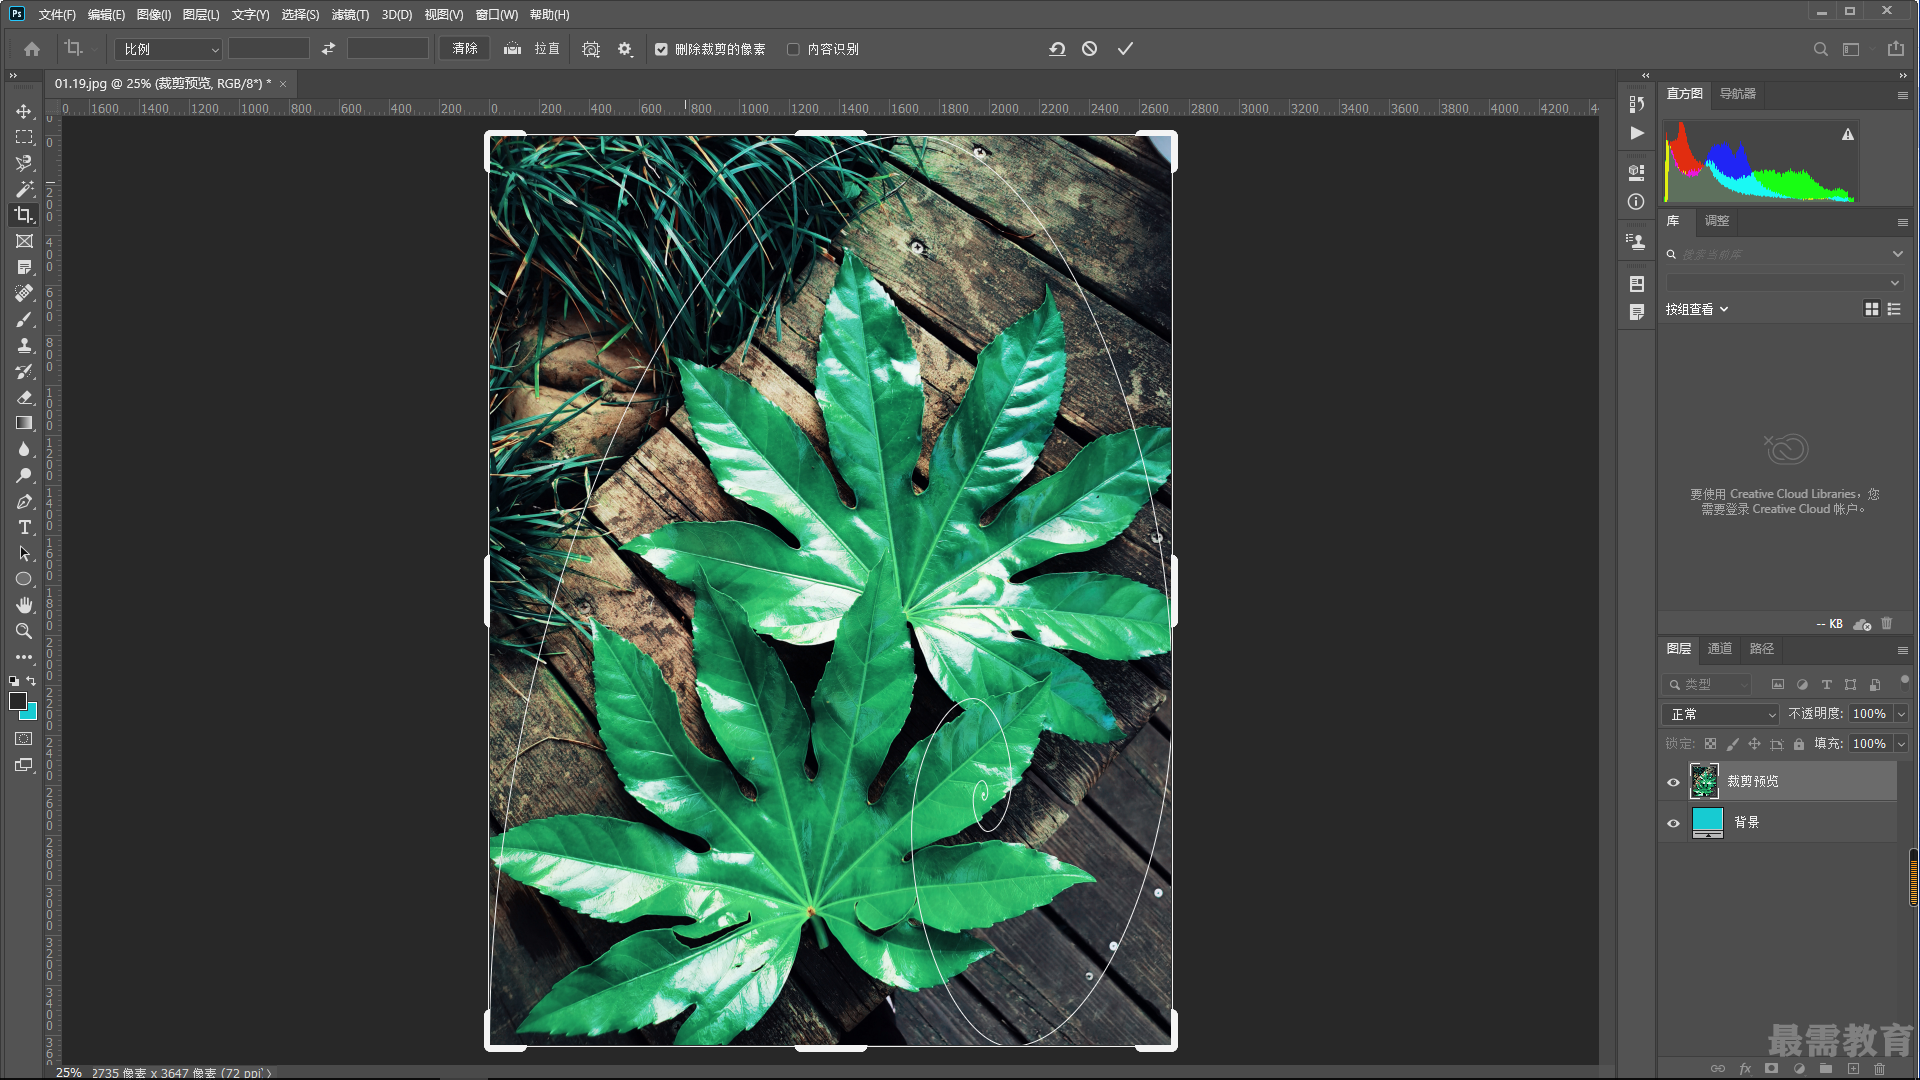
Task: Open the 图像(I) menu
Action: 154,15
